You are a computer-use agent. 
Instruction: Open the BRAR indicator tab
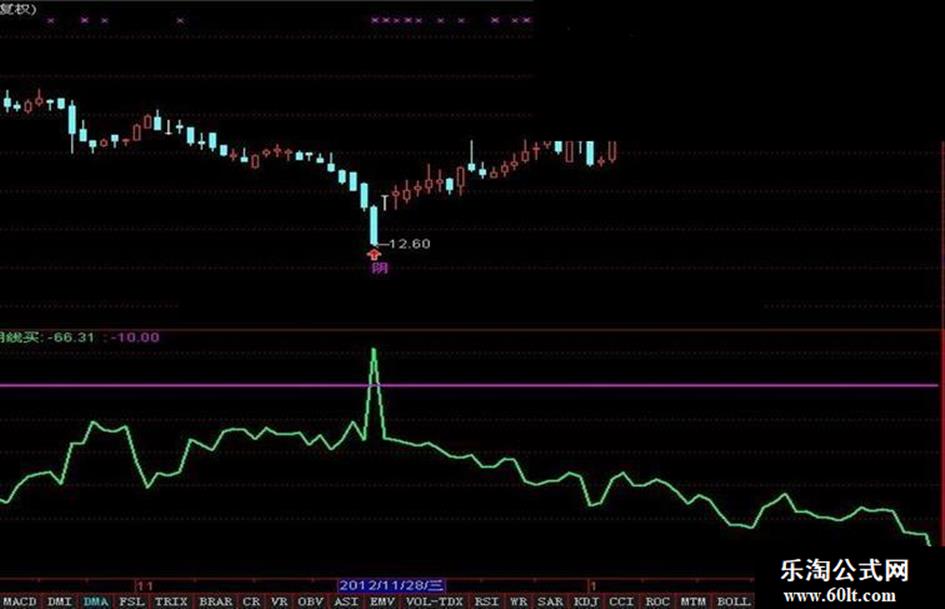point(216,601)
